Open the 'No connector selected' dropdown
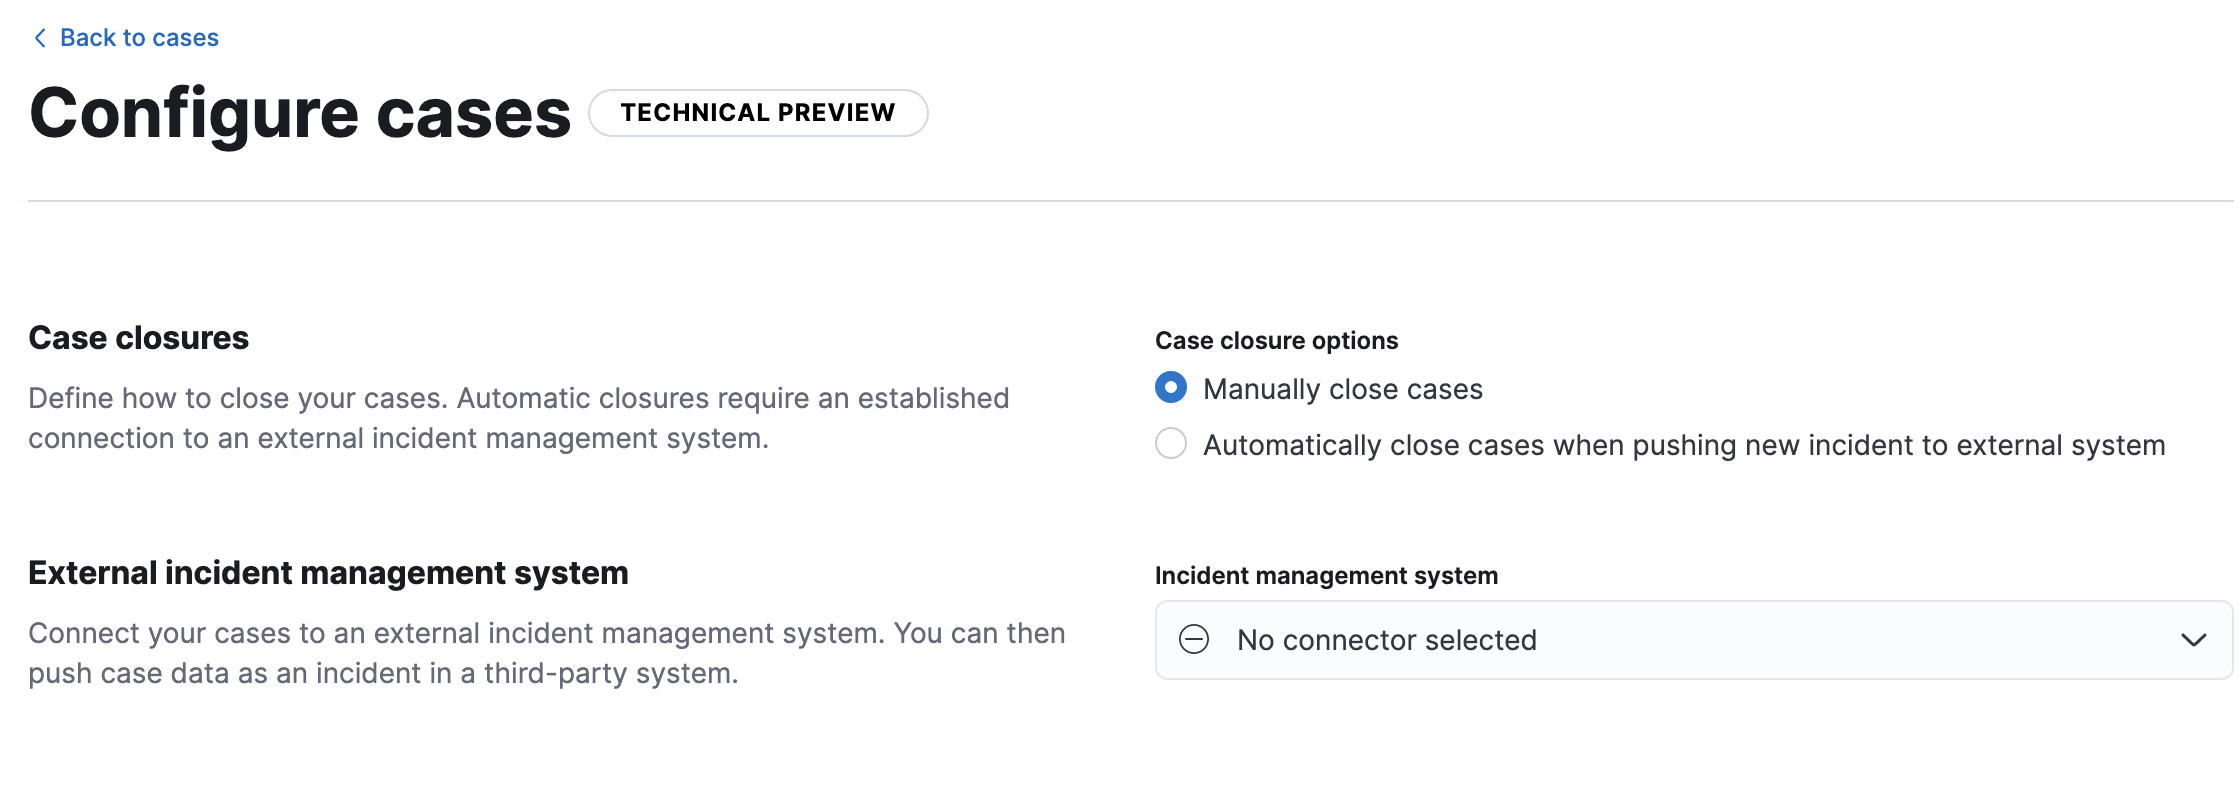The image size is (2239, 788). tap(1692, 640)
